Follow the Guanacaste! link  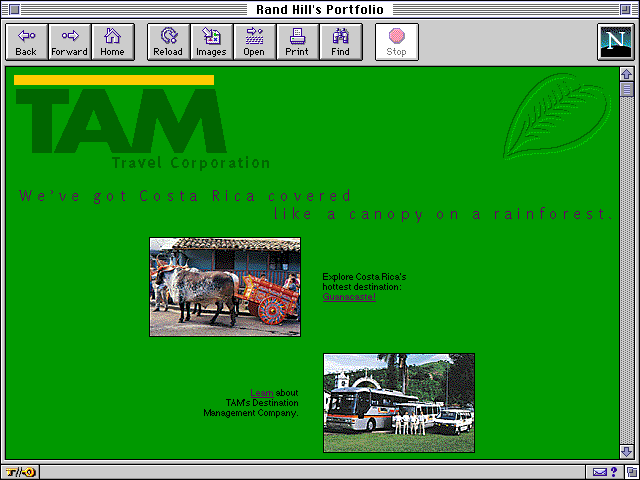coord(349,297)
